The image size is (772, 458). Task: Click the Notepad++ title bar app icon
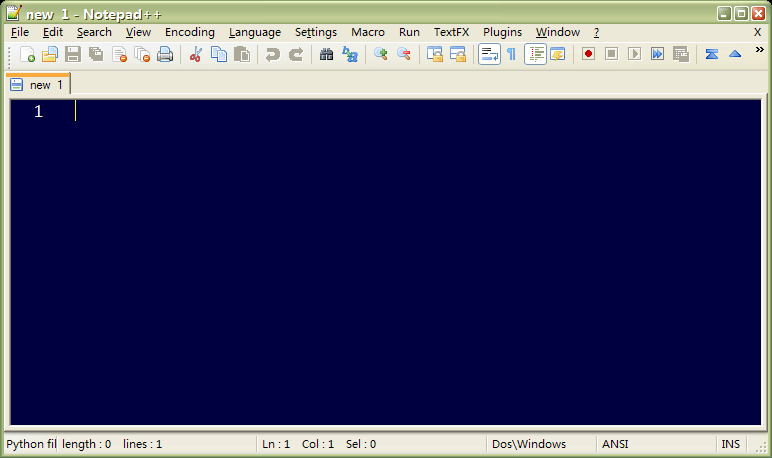pyautogui.click(x=14, y=13)
